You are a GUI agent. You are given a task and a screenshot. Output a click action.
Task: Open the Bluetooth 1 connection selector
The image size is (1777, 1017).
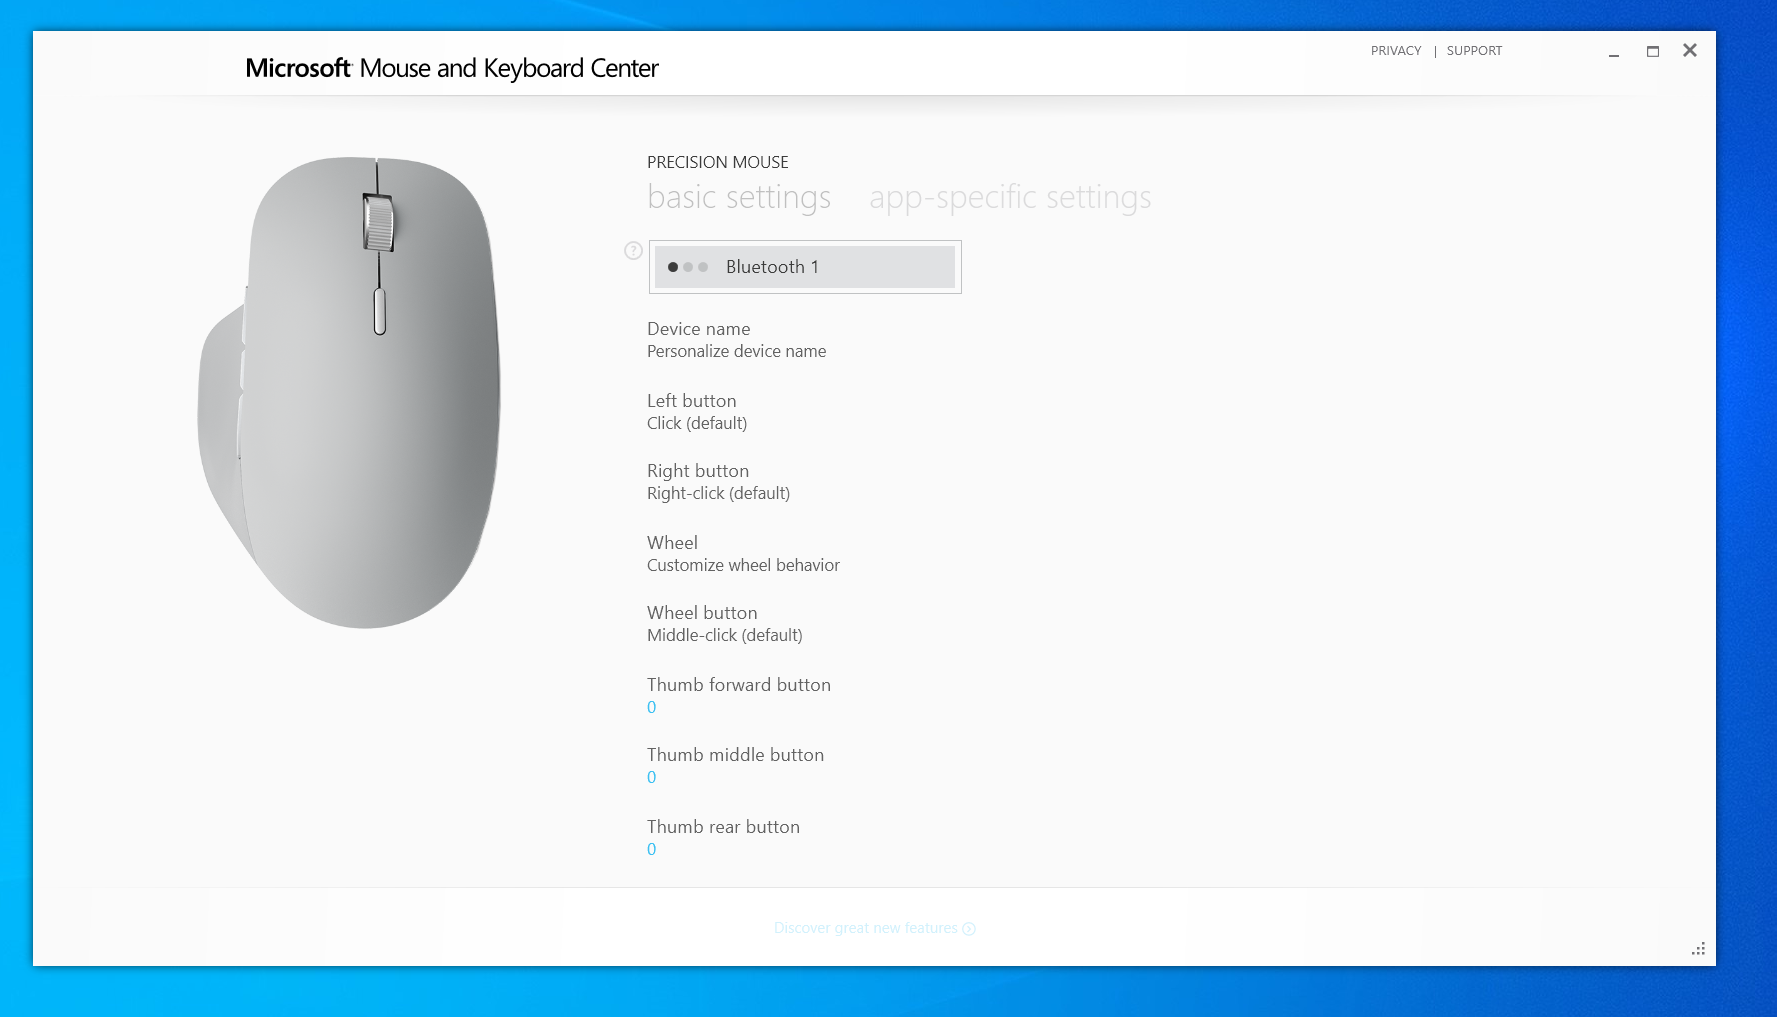(x=805, y=267)
